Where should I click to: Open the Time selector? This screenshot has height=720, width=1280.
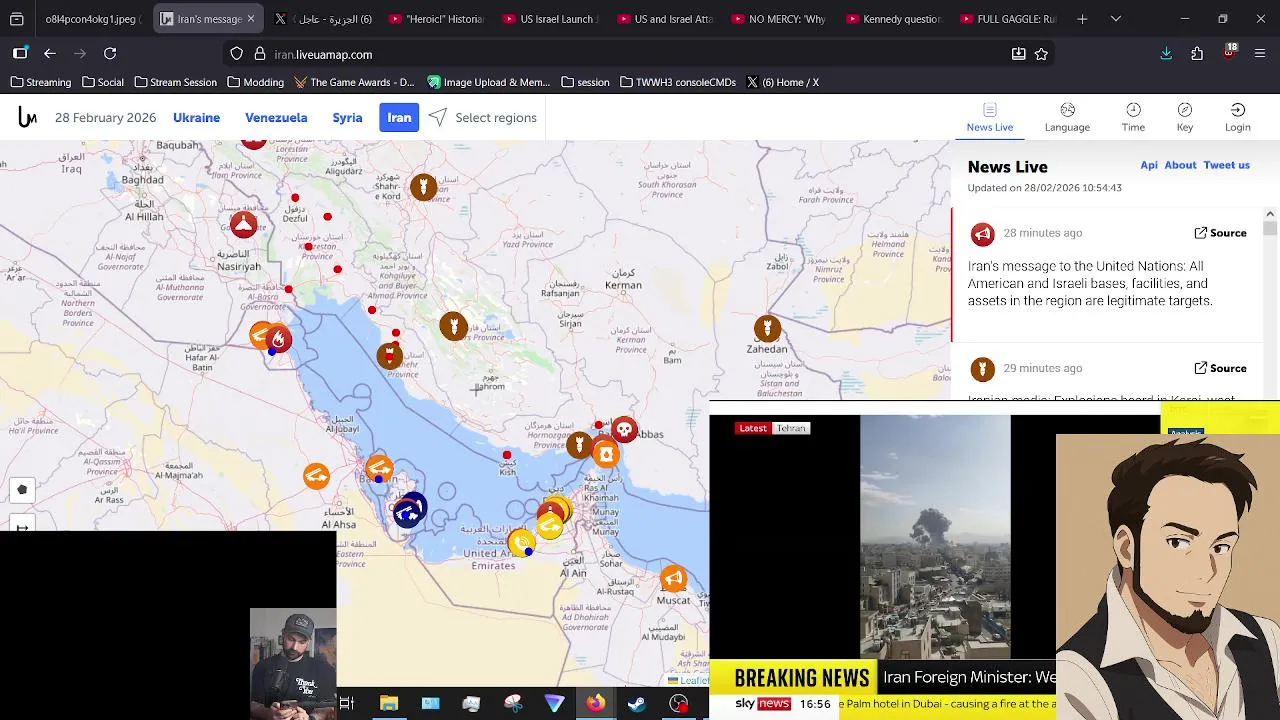click(x=1133, y=117)
